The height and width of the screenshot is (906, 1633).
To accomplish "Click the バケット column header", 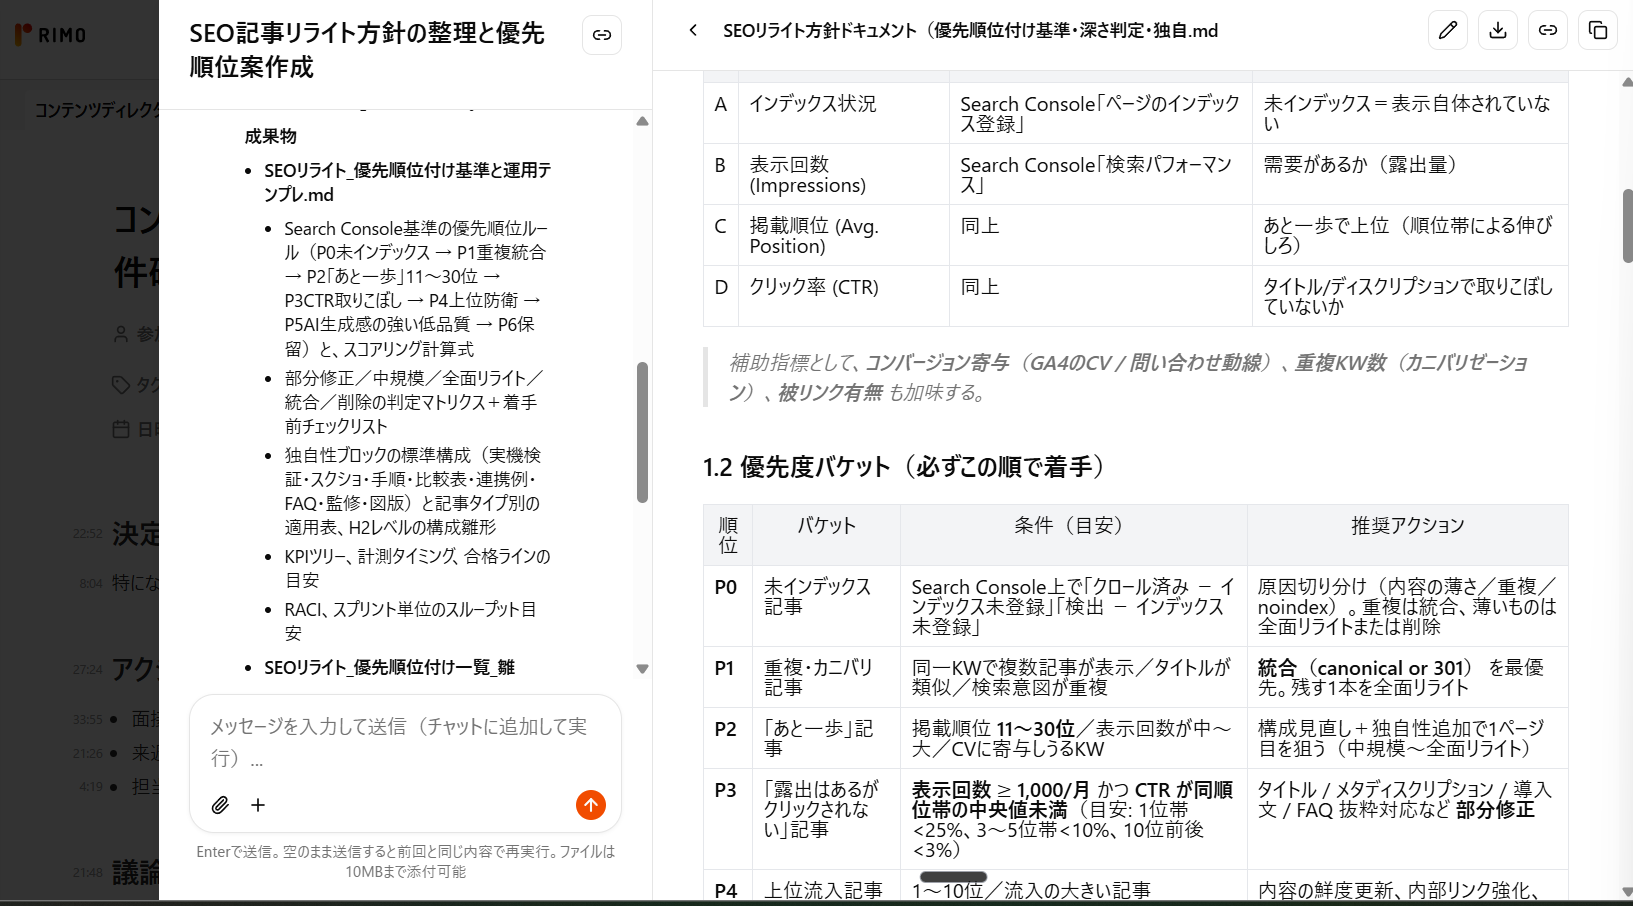I will pos(826,535).
